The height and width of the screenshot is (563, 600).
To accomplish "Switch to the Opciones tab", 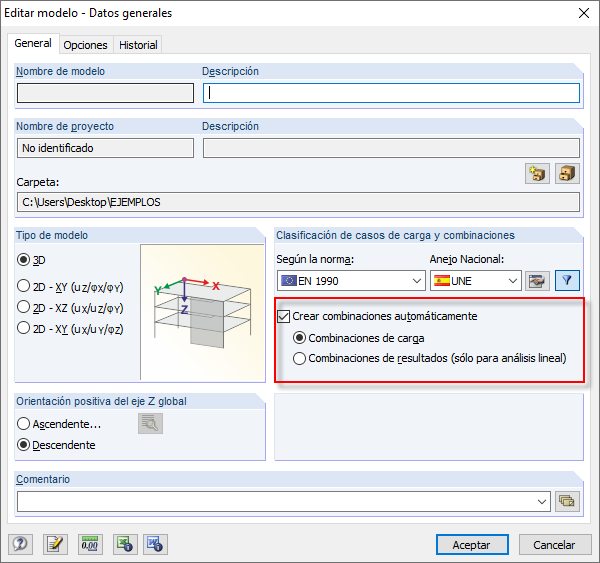I will [x=85, y=45].
